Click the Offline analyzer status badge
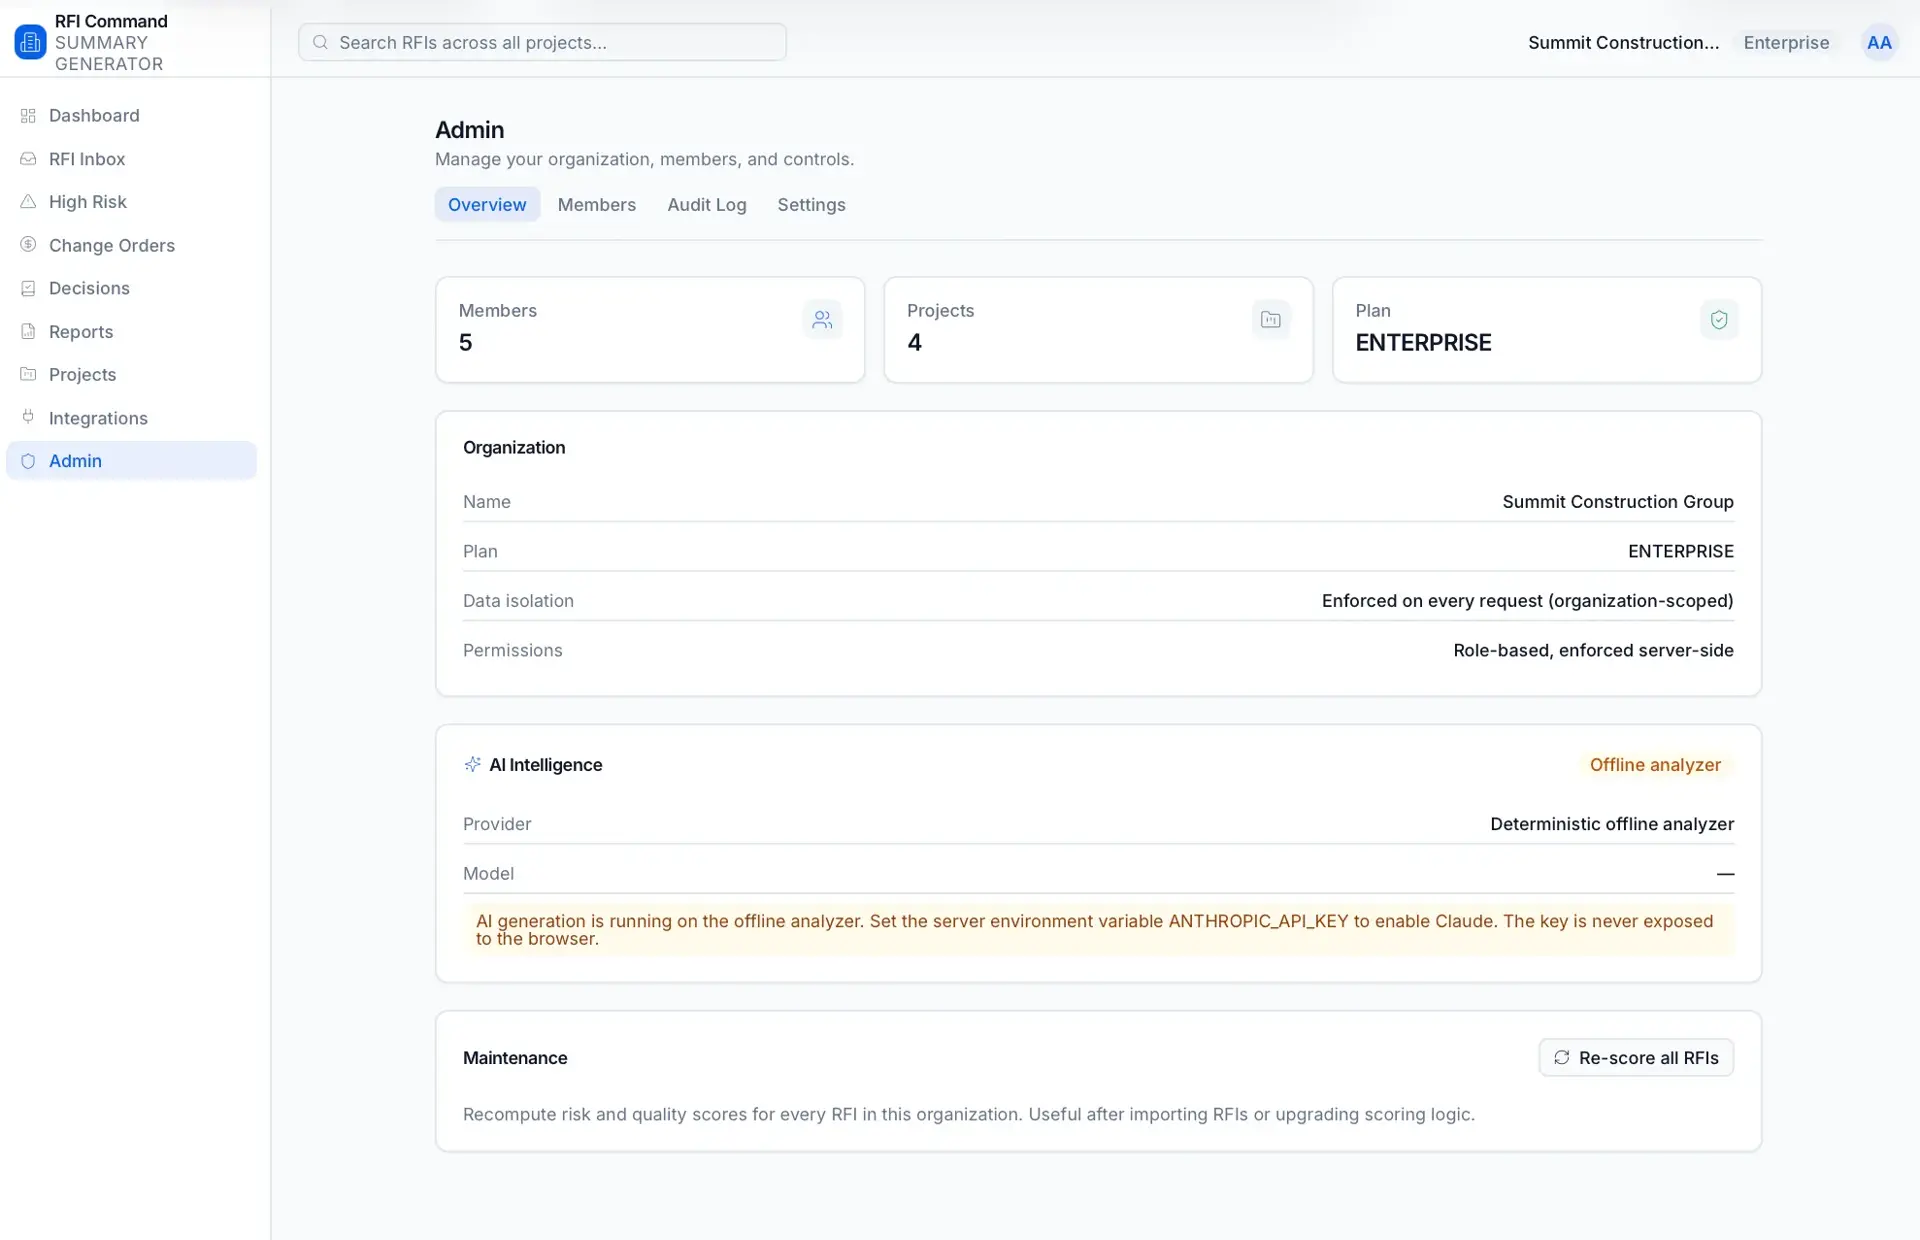Image resolution: width=1920 pixels, height=1240 pixels. pos(1655,764)
